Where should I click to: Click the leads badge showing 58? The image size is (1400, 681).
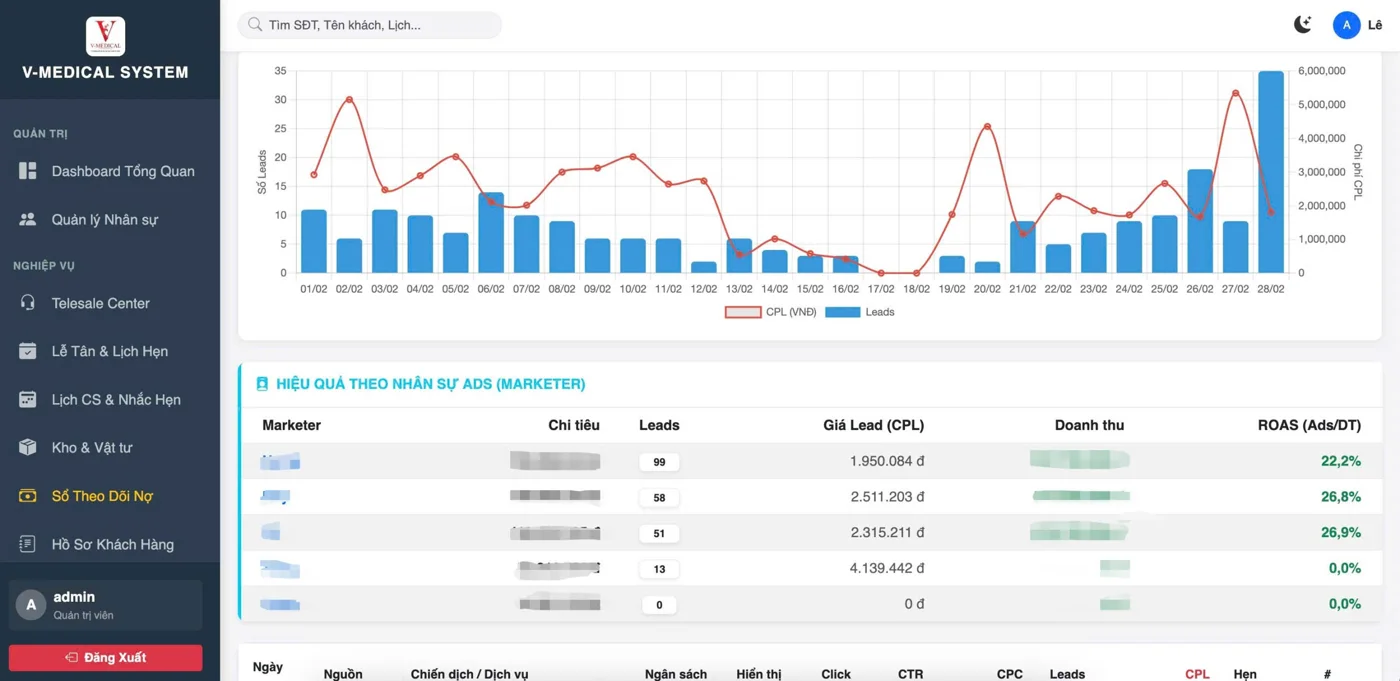tap(659, 497)
